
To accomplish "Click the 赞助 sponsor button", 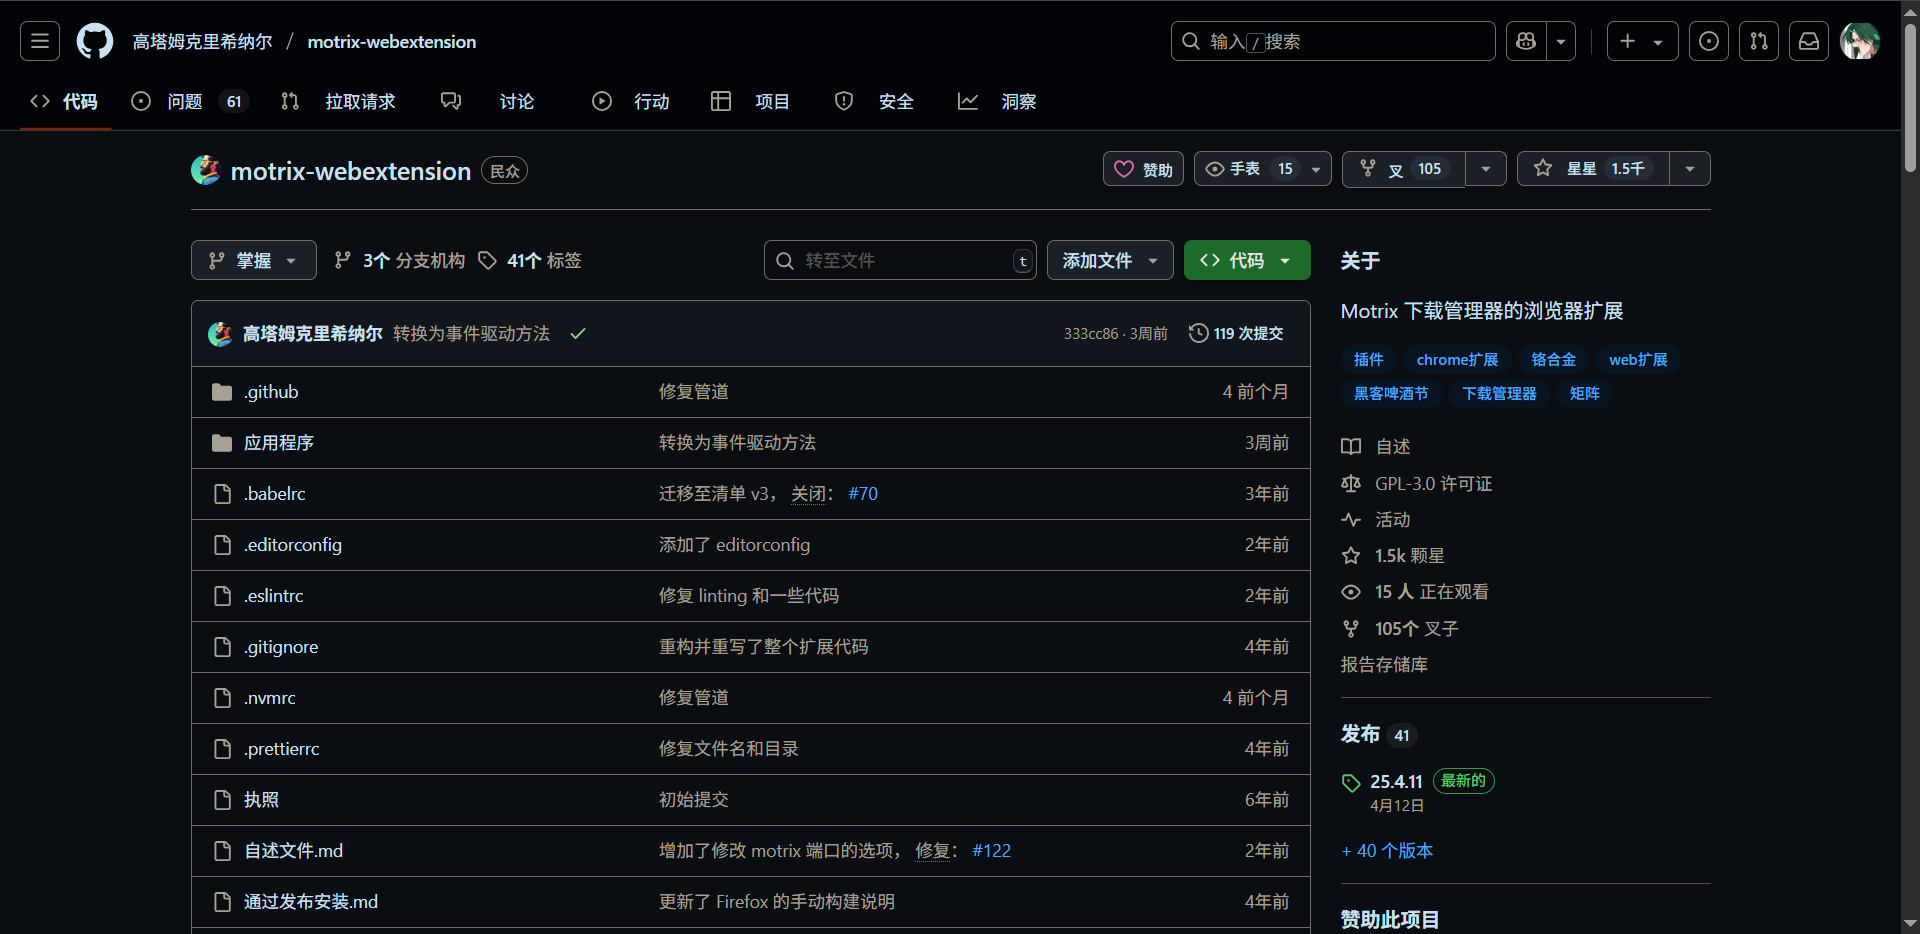I will coord(1143,168).
